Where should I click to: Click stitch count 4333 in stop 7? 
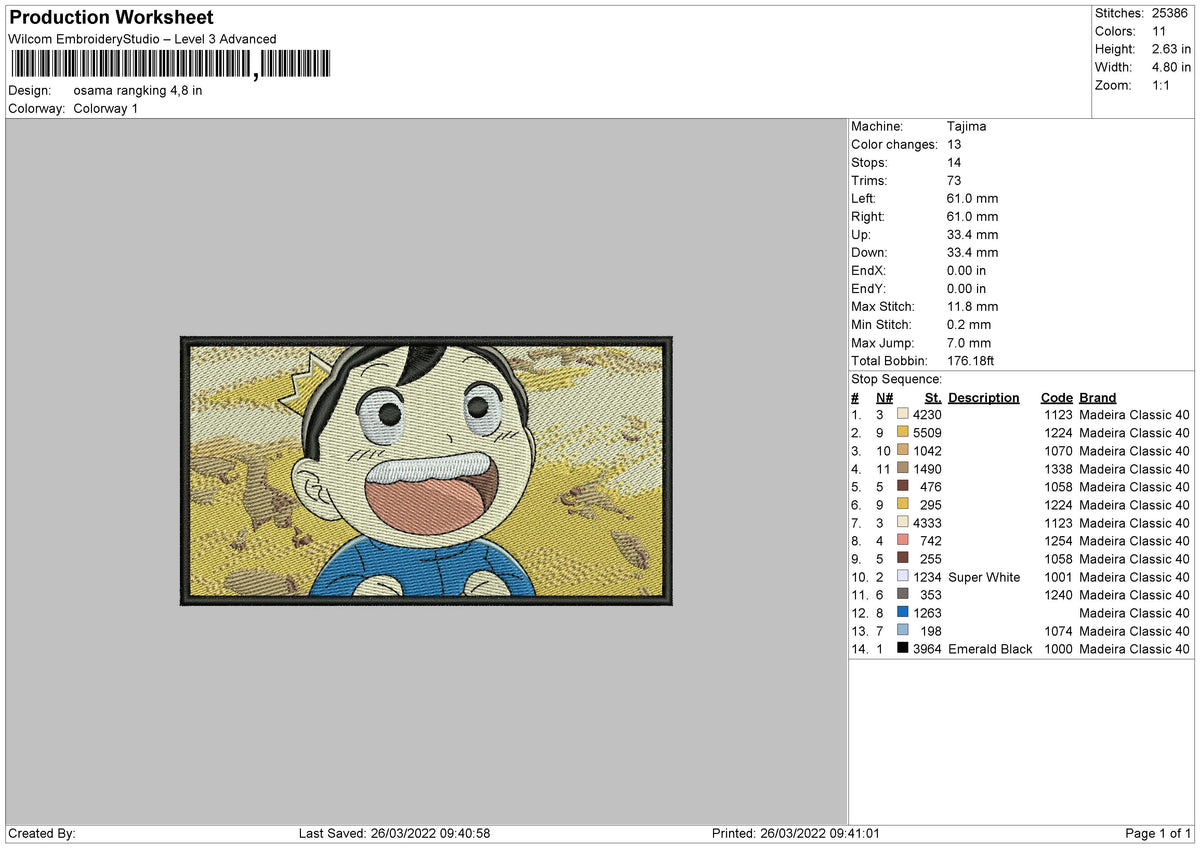coord(927,523)
